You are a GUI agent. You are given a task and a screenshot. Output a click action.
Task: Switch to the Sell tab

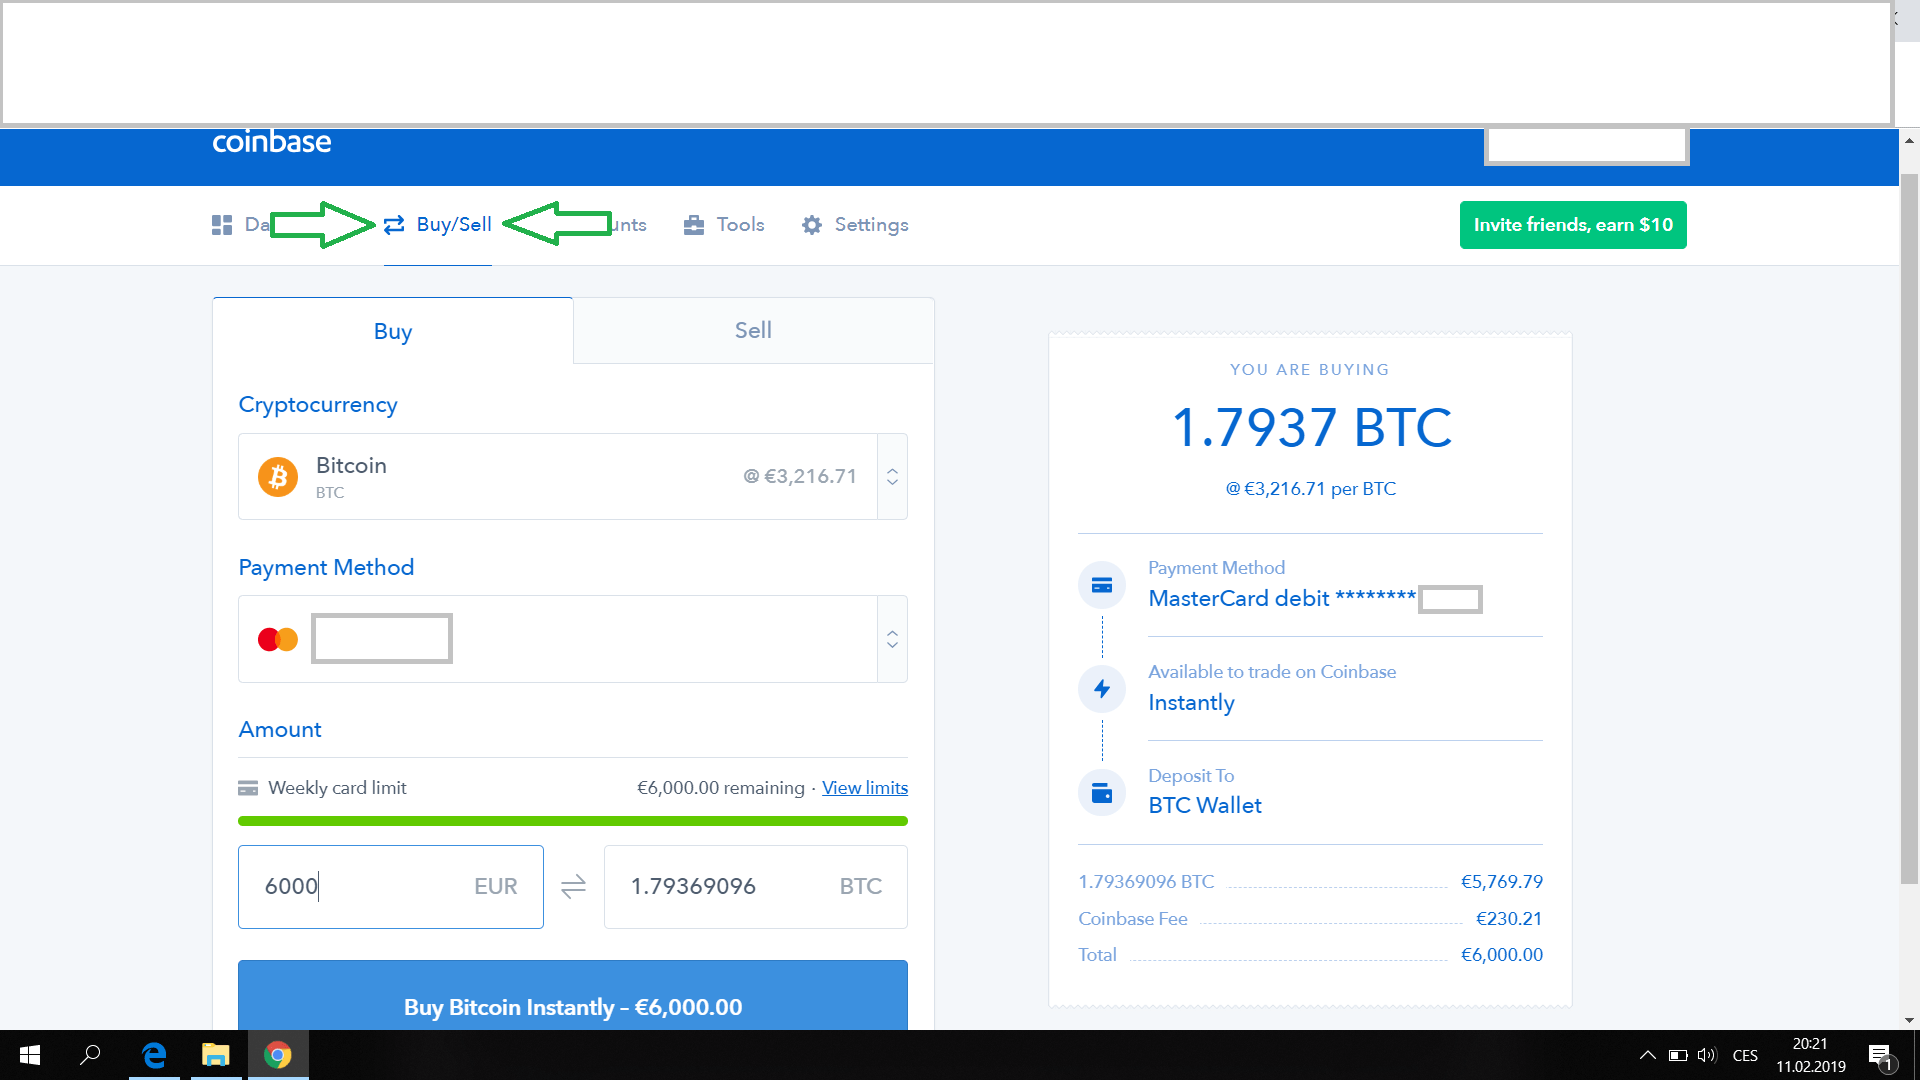click(x=753, y=330)
